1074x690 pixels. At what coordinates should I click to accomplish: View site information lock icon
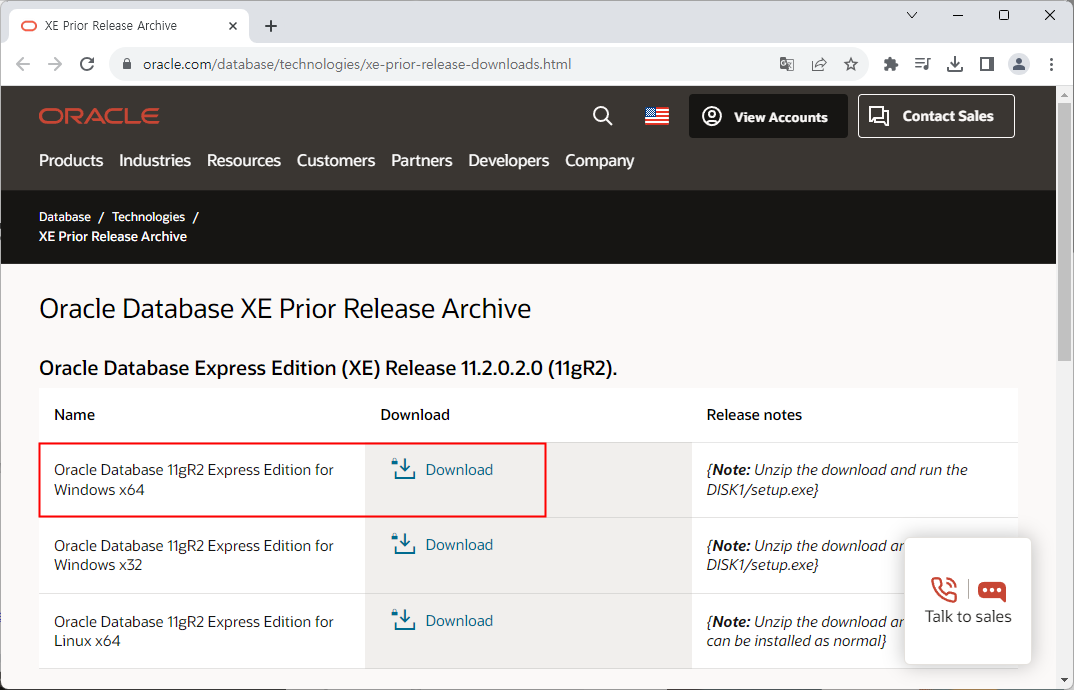pyautogui.click(x=126, y=64)
